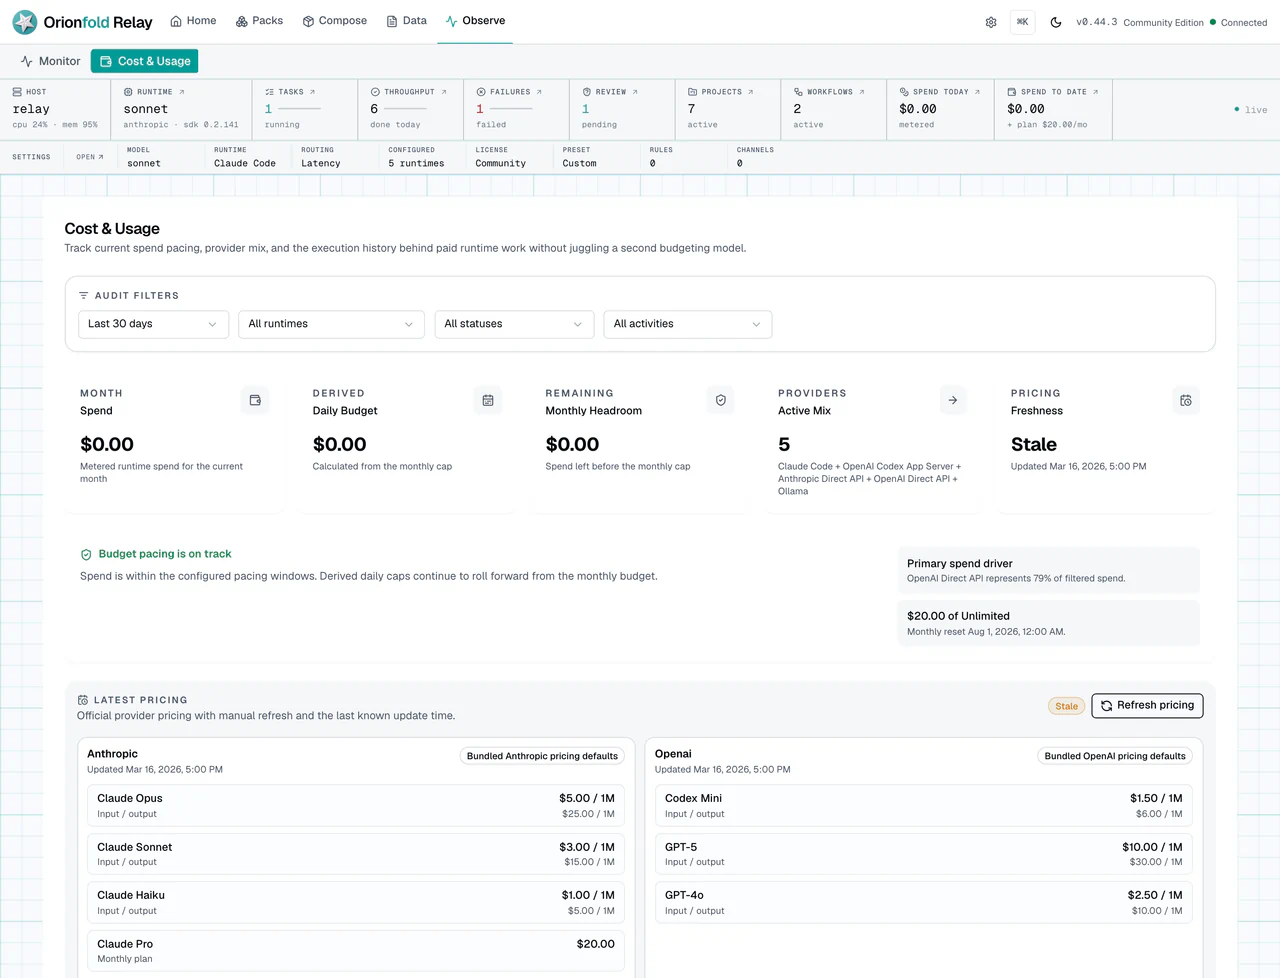Click the Orionfold Relay star logo
The image size is (1280, 978).
(x=25, y=21)
